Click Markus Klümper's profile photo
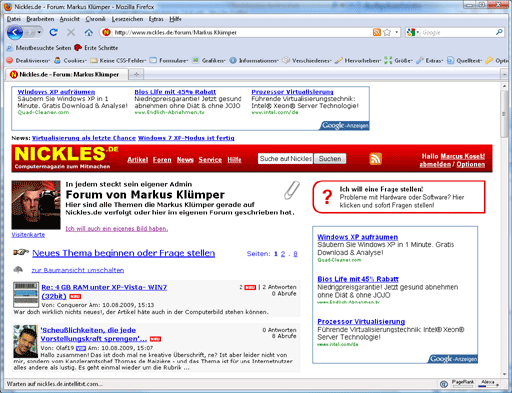Viewport: 512px width, 393px height. [x=36, y=205]
